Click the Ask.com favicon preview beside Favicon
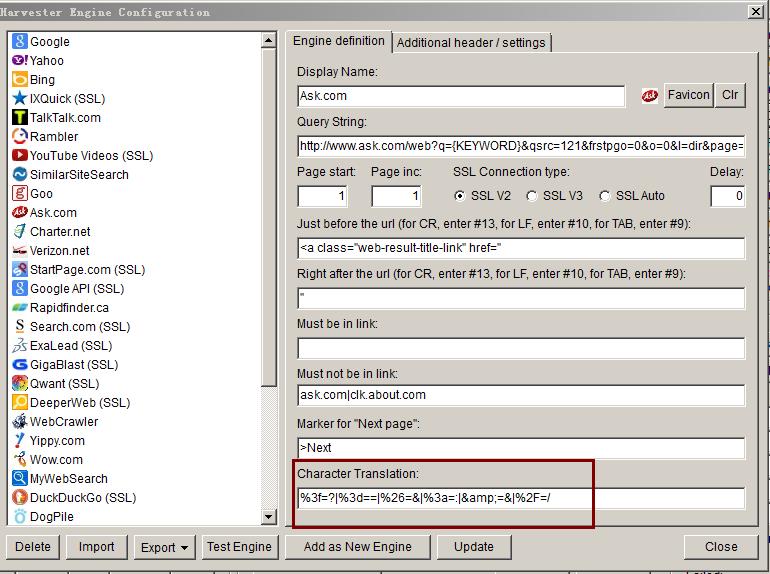This screenshot has width=770, height=574. (x=649, y=96)
